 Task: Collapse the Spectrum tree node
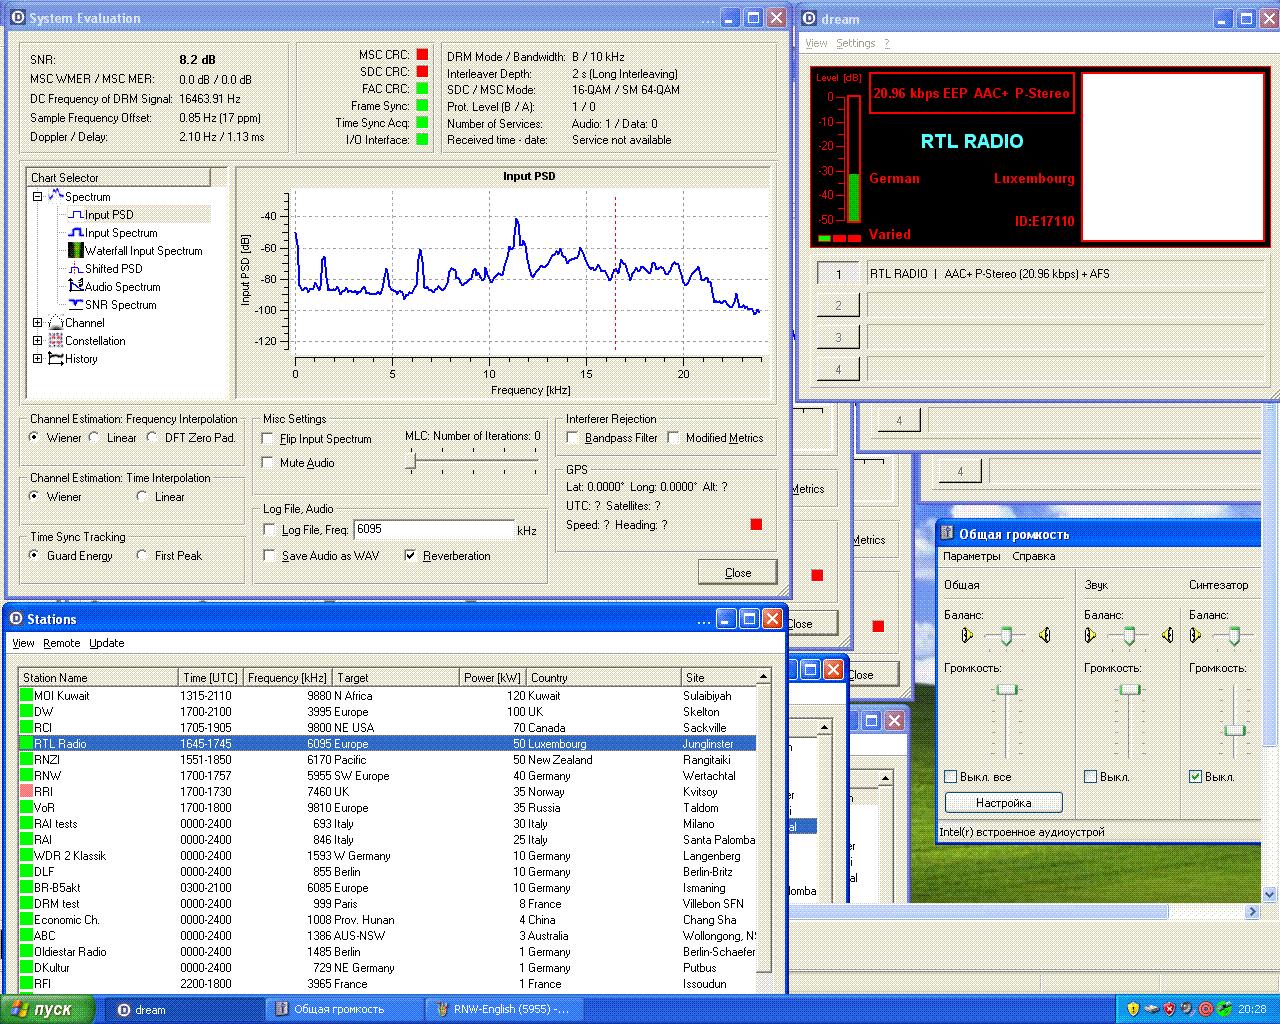(x=38, y=197)
